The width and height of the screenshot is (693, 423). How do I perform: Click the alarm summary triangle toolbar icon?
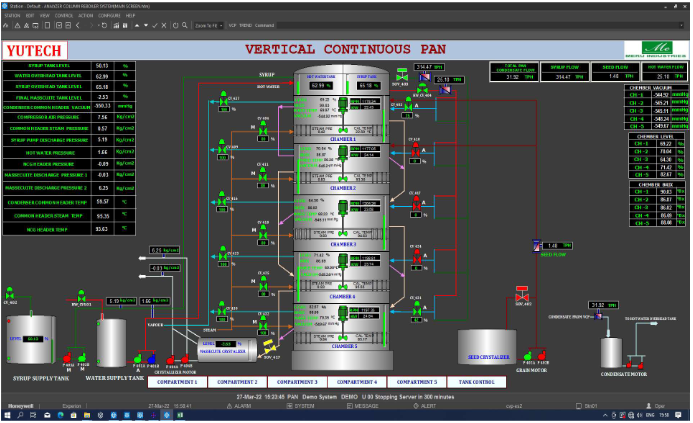click(x=18, y=26)
